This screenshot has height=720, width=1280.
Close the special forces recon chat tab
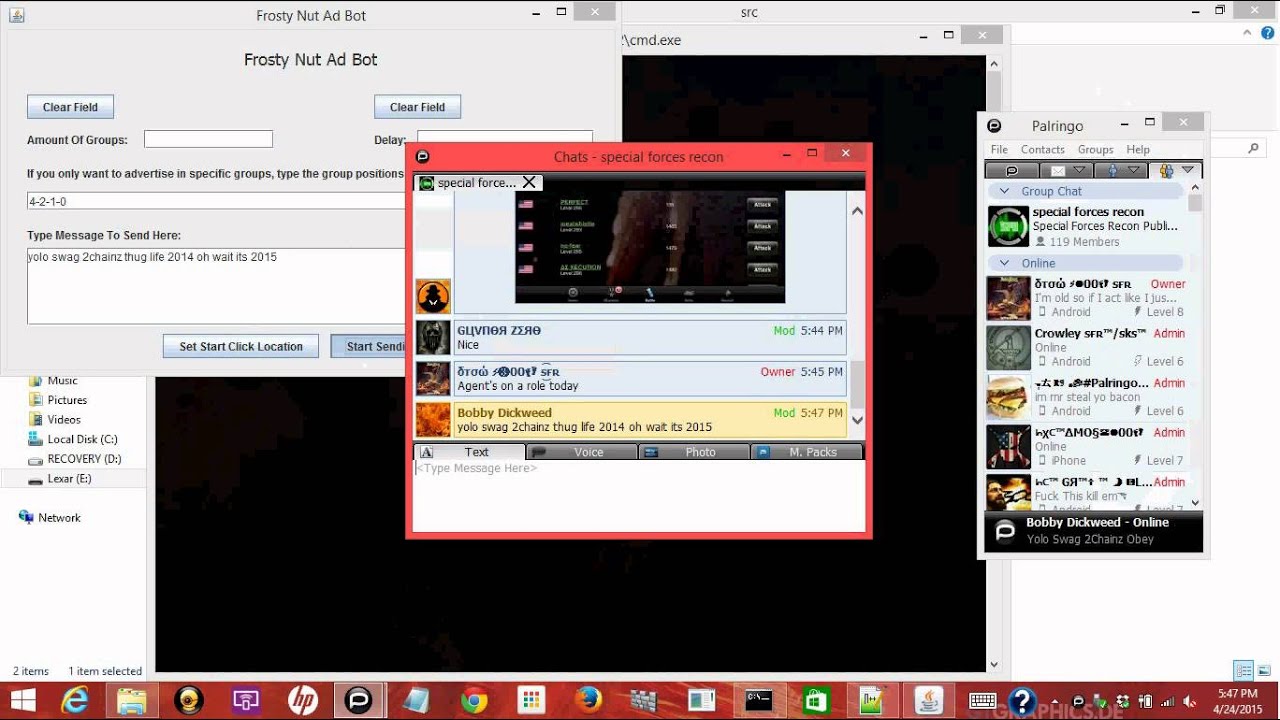click(x=530, y=182)
